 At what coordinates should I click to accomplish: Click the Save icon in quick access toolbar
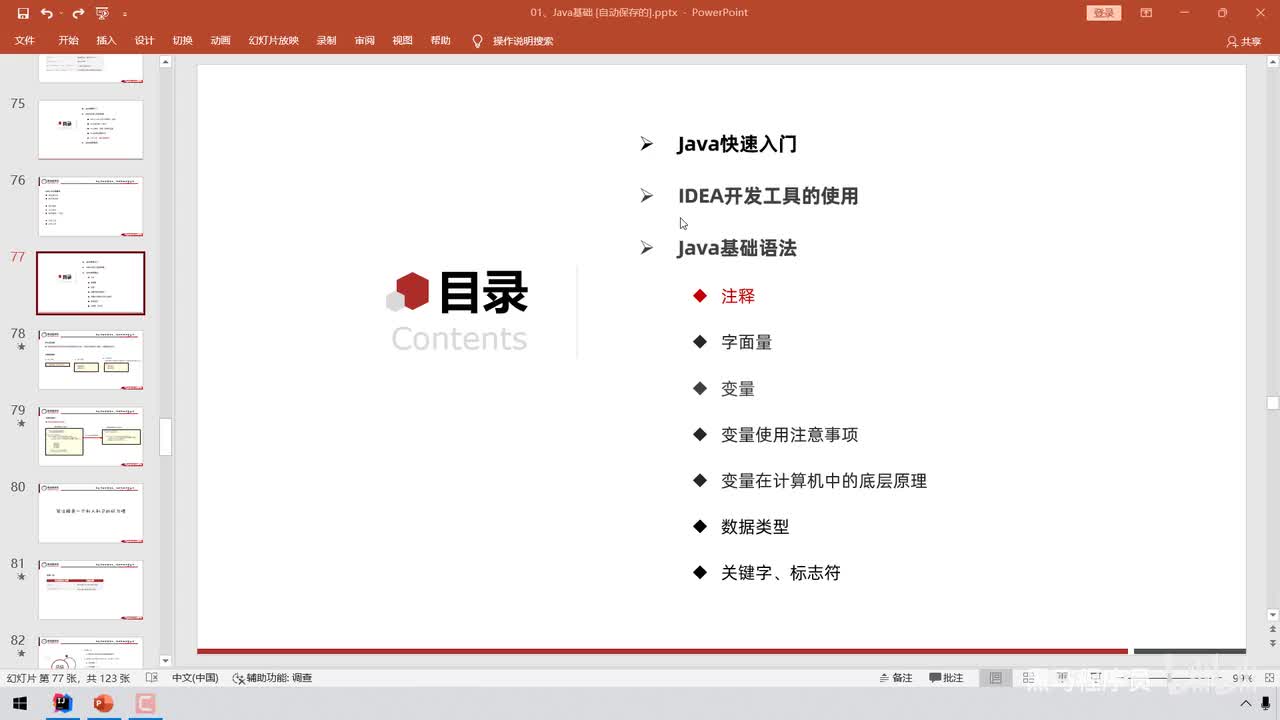tap(22, 13)
